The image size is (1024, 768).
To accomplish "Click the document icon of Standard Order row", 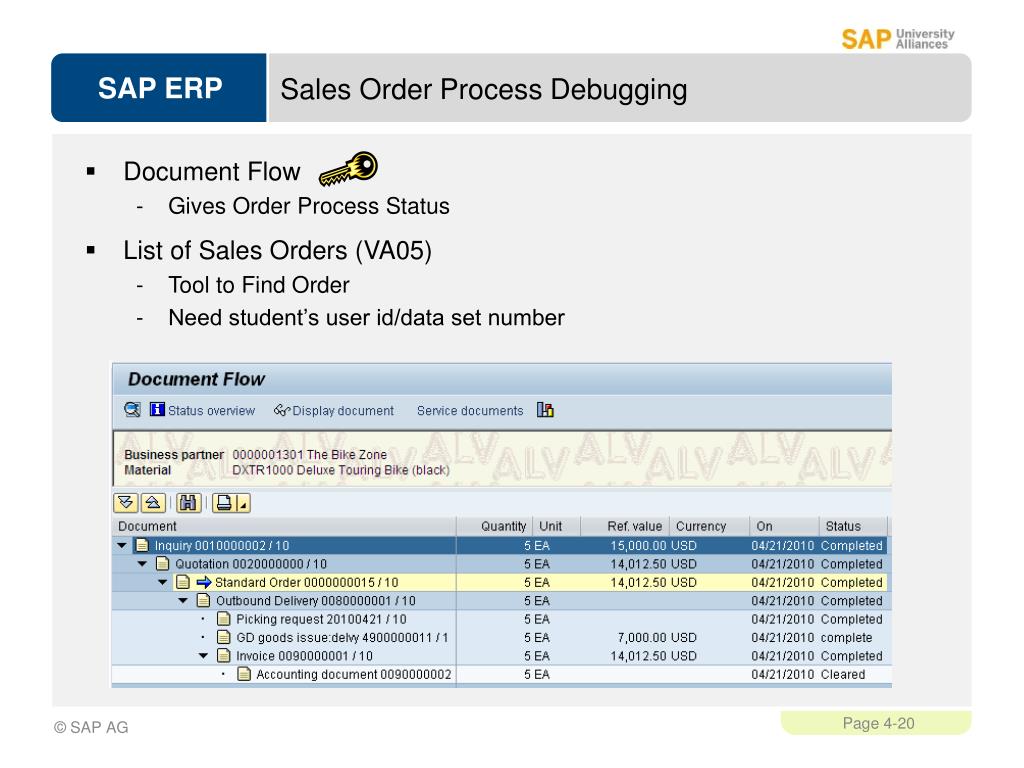I will [x=183, y=582].
